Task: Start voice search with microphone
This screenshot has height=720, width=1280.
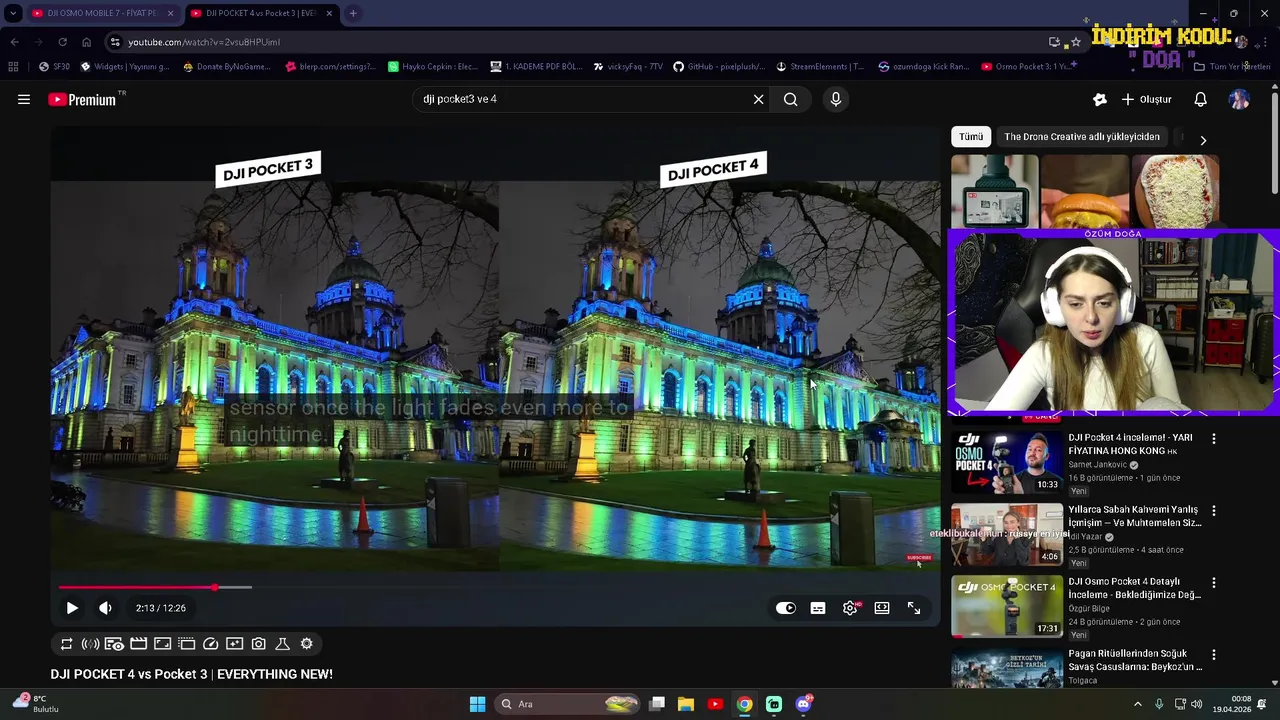Action: tap(836, 99)
